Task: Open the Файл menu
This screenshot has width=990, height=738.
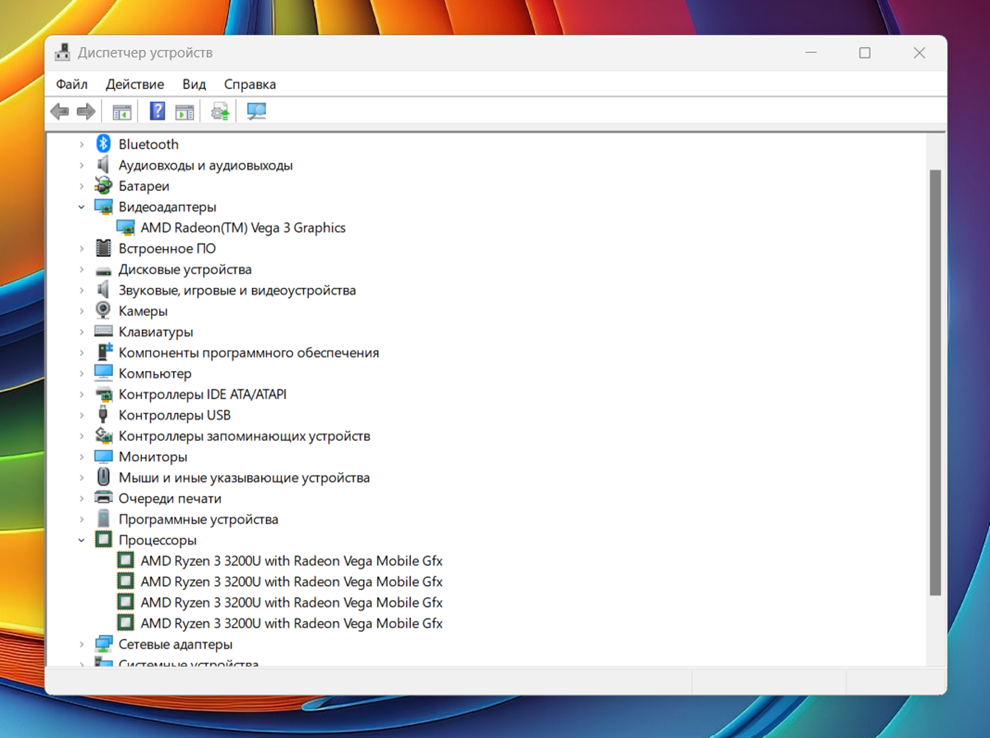Action: (x=72, y=84)
